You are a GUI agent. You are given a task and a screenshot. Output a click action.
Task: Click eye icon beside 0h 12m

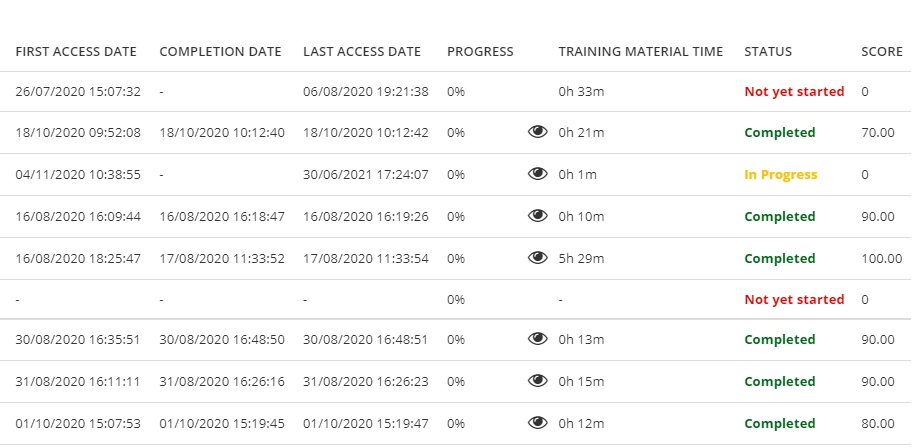pos(538,423)
